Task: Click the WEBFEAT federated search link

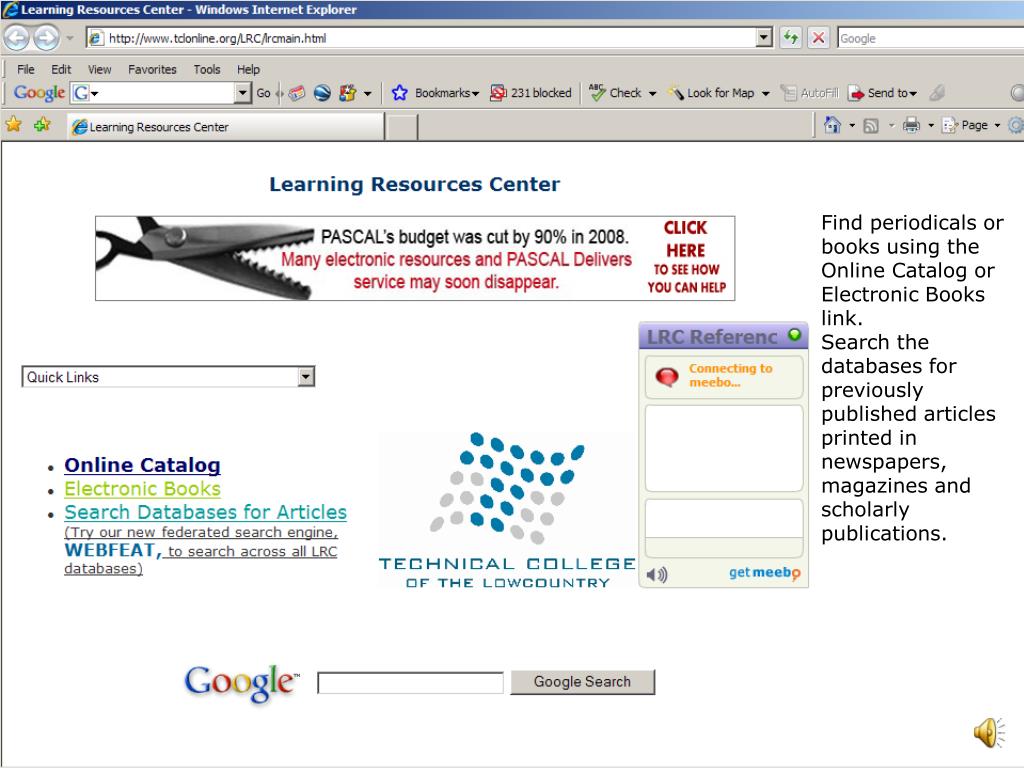Action: point(112,551)
